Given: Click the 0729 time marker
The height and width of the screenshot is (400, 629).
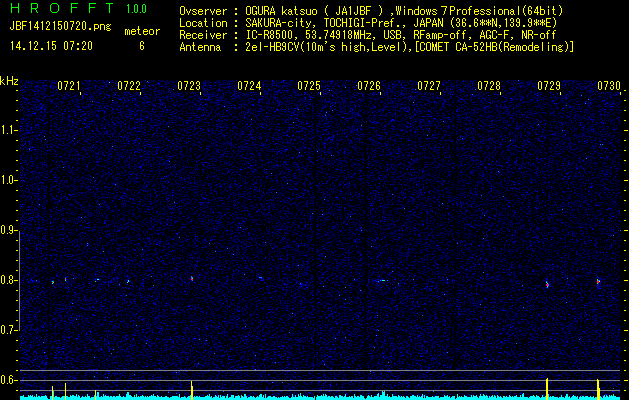Looking at the screenshot, I should coord(549,86).
